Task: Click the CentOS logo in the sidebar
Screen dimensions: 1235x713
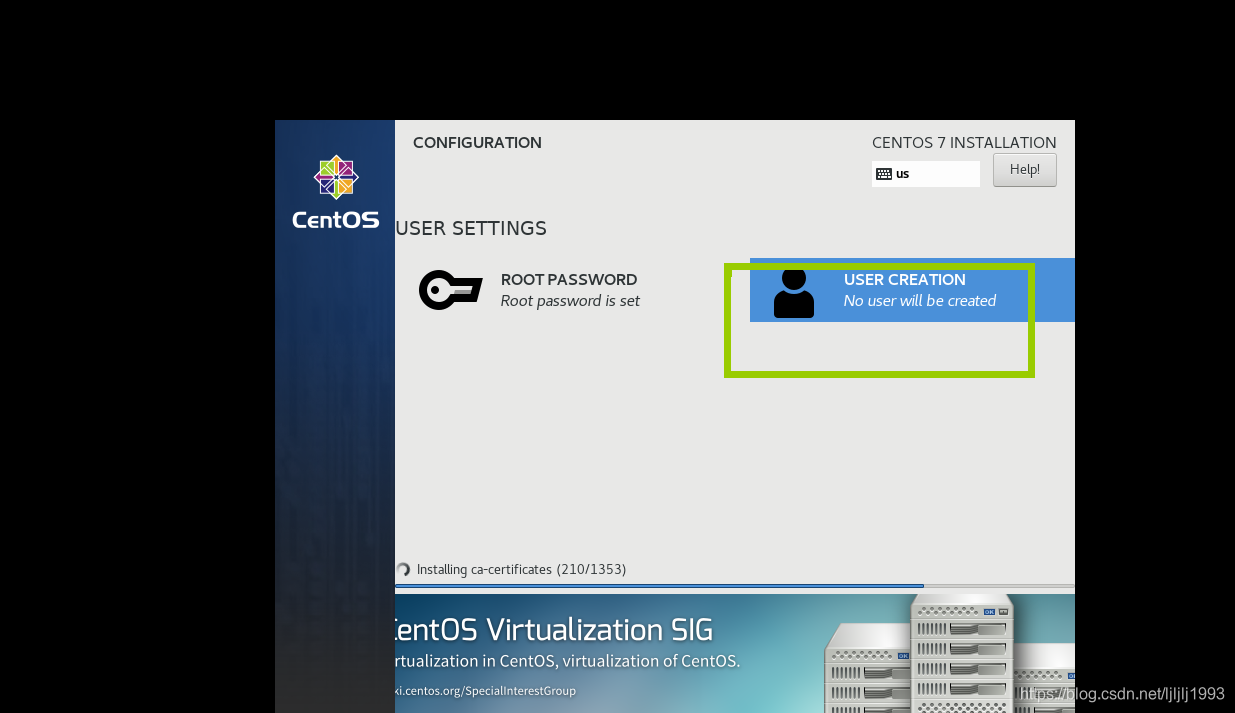Action: point(335,192)
